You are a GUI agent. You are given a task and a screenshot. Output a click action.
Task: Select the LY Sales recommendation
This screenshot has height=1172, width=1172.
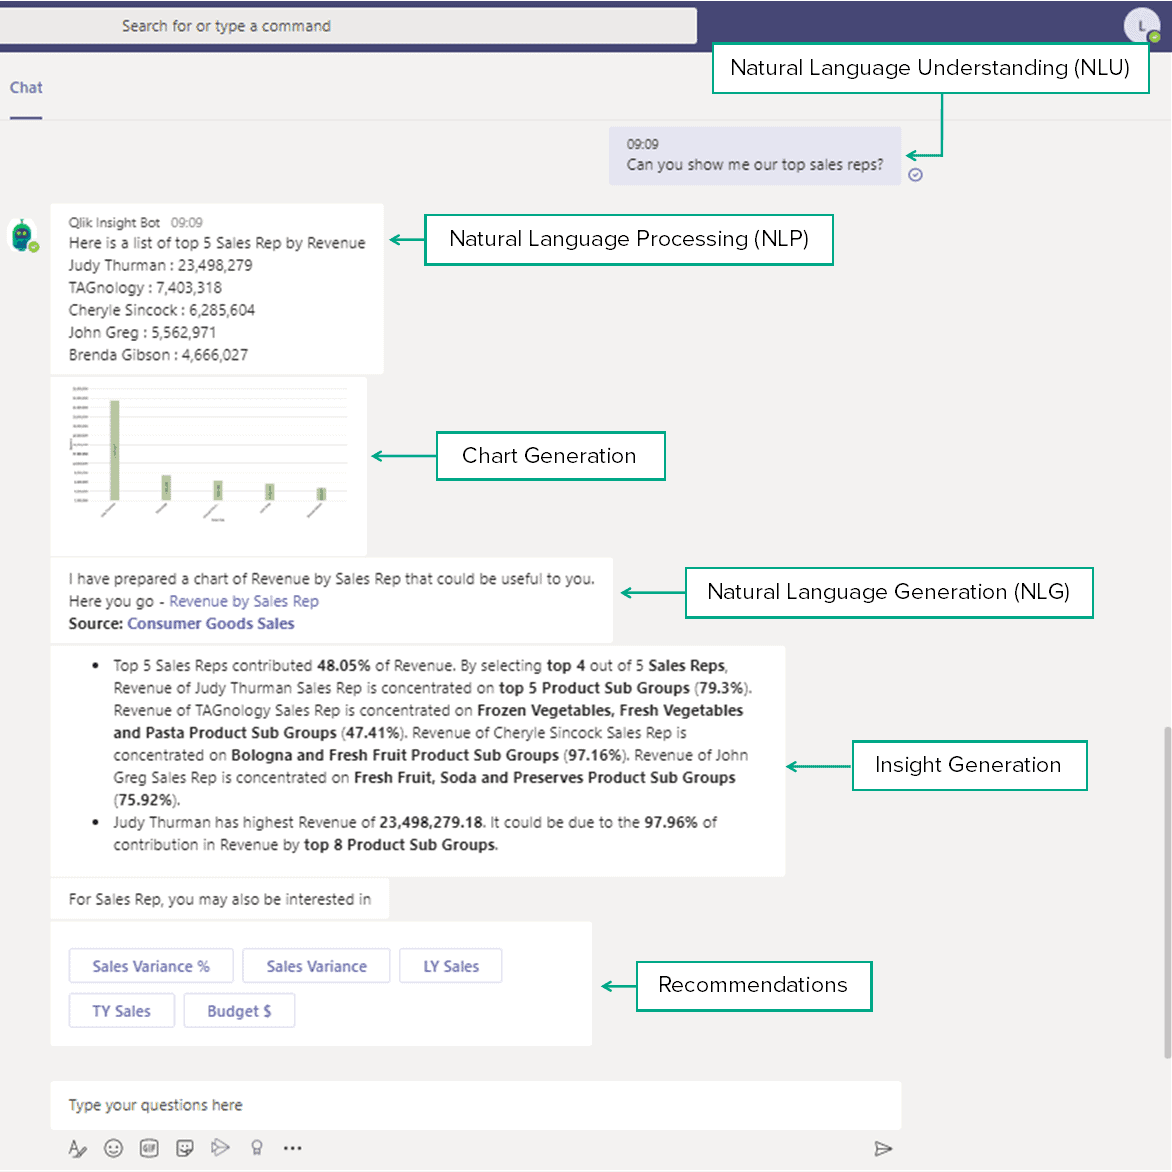451,966
